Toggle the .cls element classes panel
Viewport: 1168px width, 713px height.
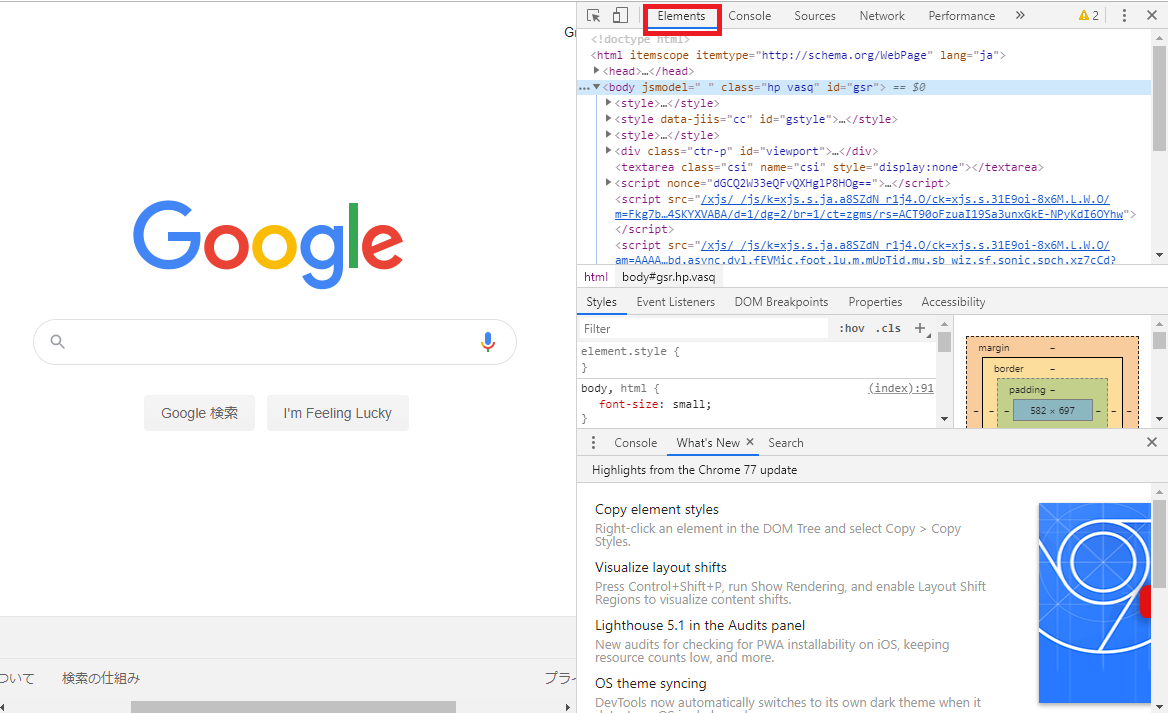click(x=888, y=329)
